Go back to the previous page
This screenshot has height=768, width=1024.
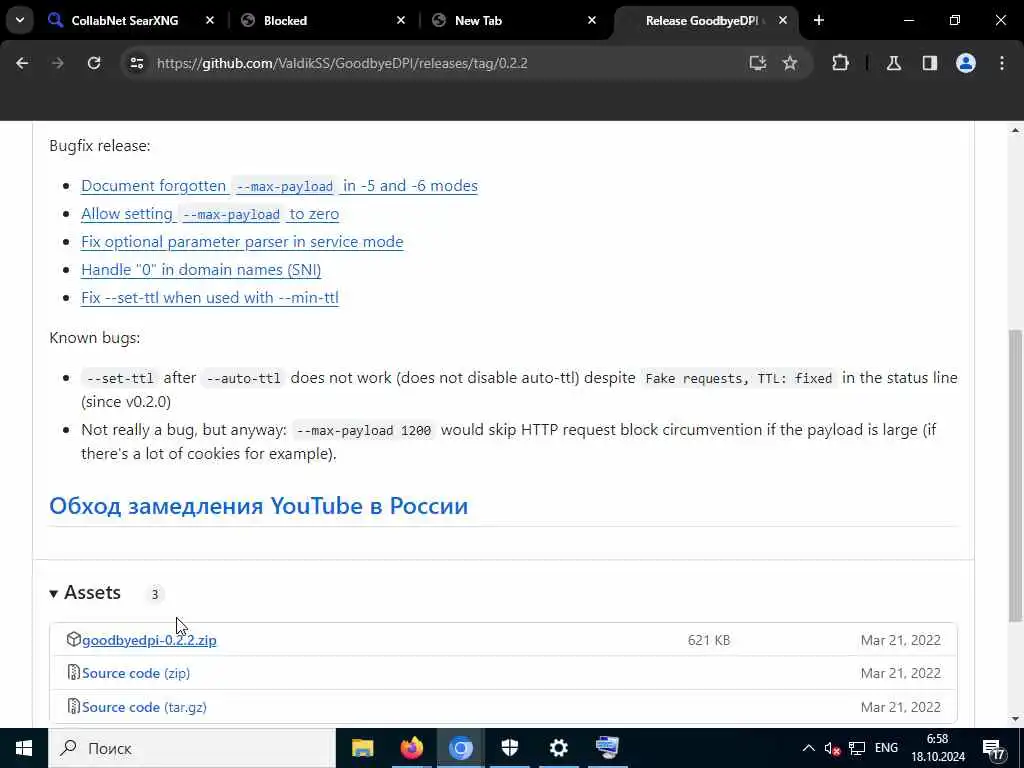pos(22,63)
